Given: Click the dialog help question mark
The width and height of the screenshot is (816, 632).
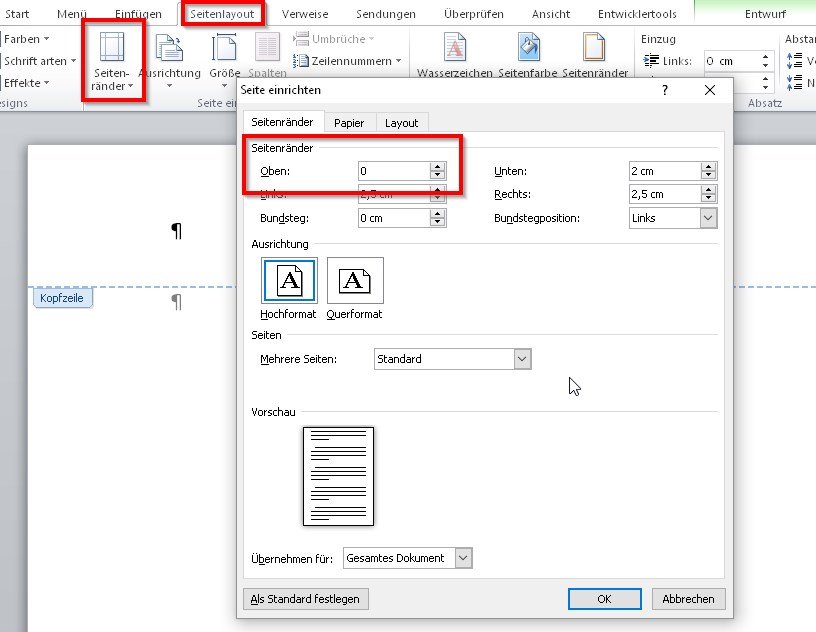Looking at the screenshot, I should click(665, 90).
